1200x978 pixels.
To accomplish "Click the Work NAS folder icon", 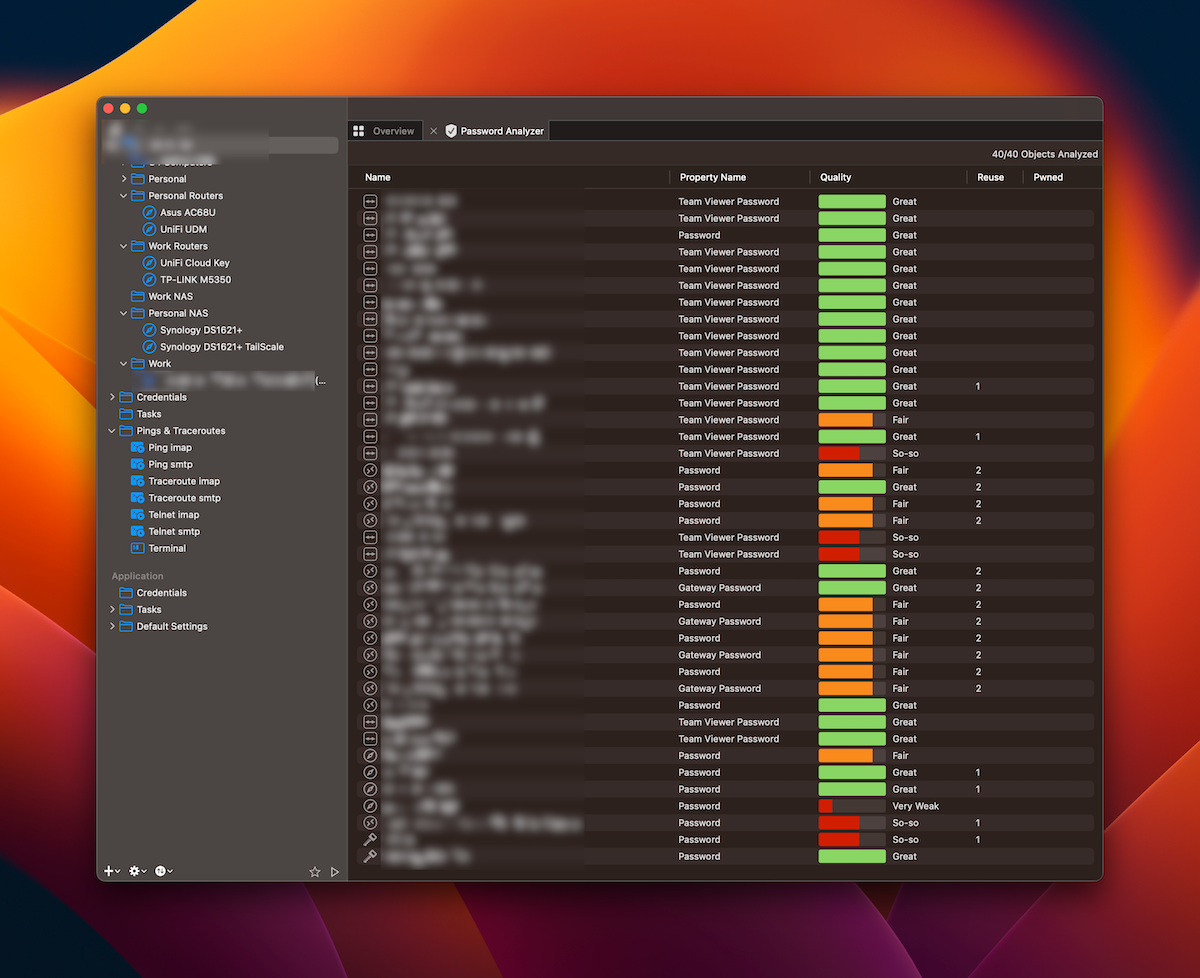I will (138, 297).
